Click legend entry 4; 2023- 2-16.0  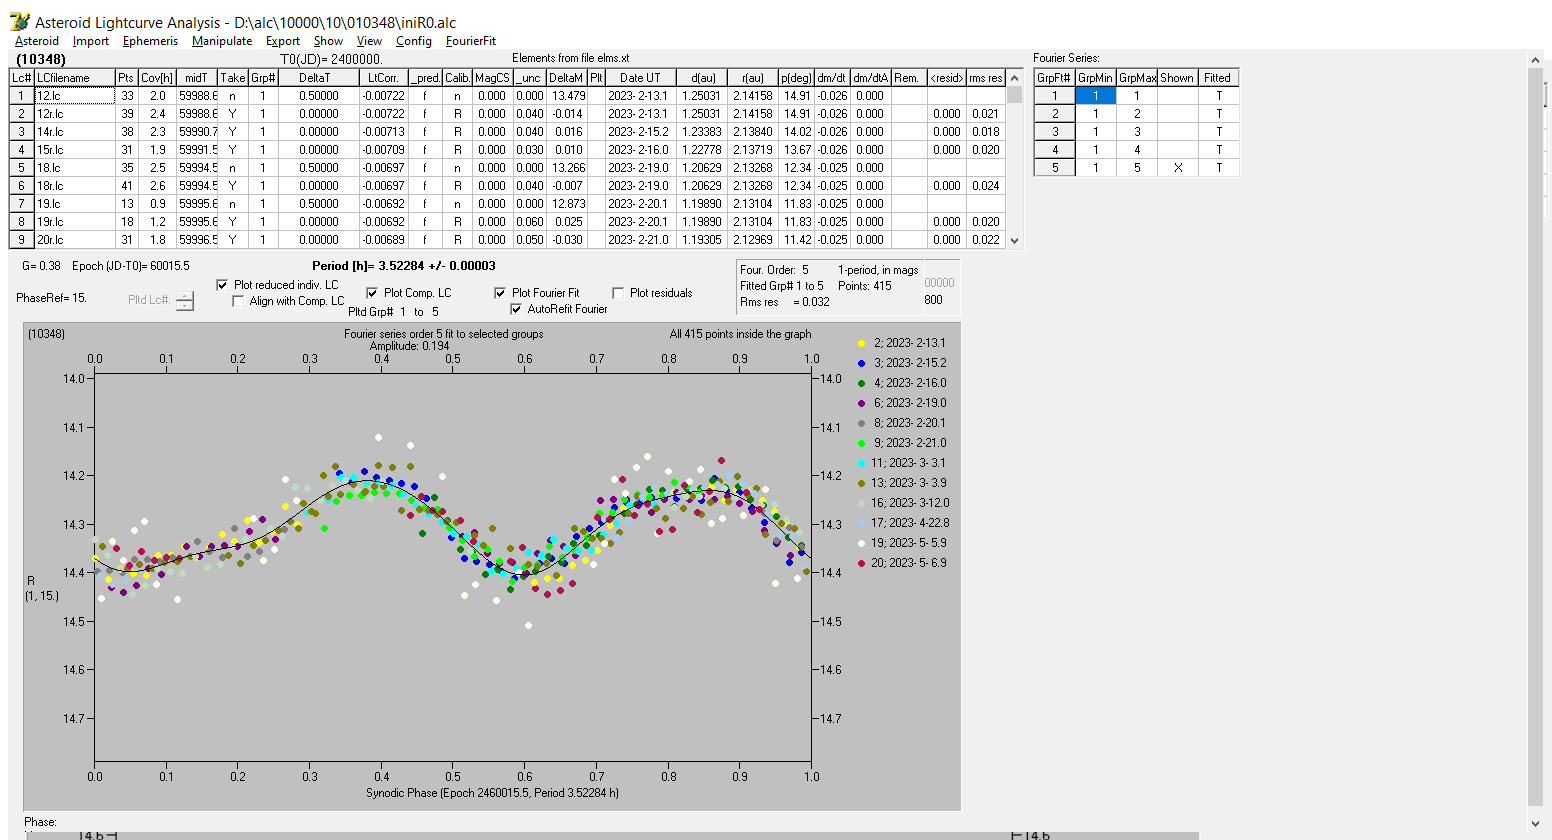coord(909,383)
